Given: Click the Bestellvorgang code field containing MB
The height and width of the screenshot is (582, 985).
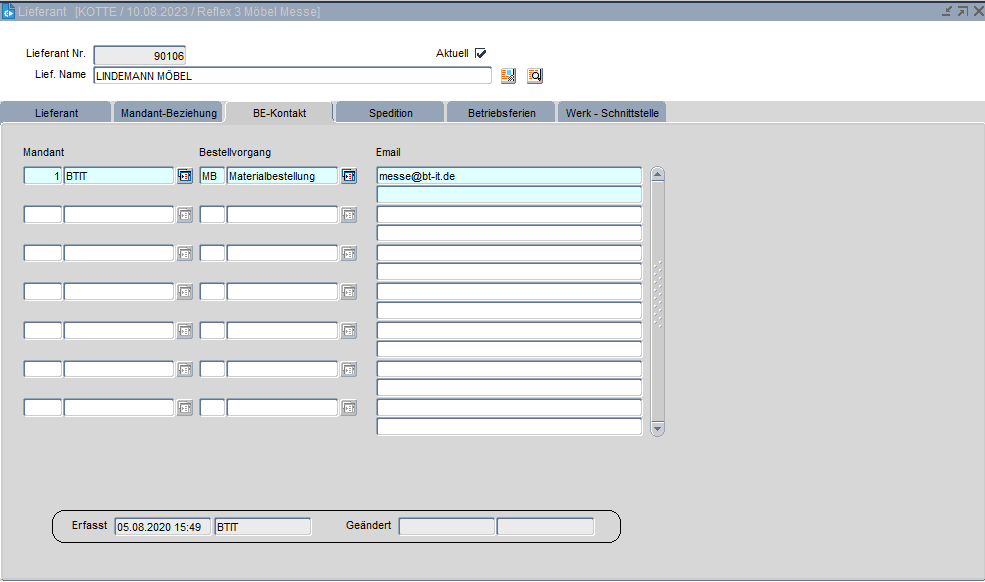Looking at the screenshot, I should [x=212, y=176].
